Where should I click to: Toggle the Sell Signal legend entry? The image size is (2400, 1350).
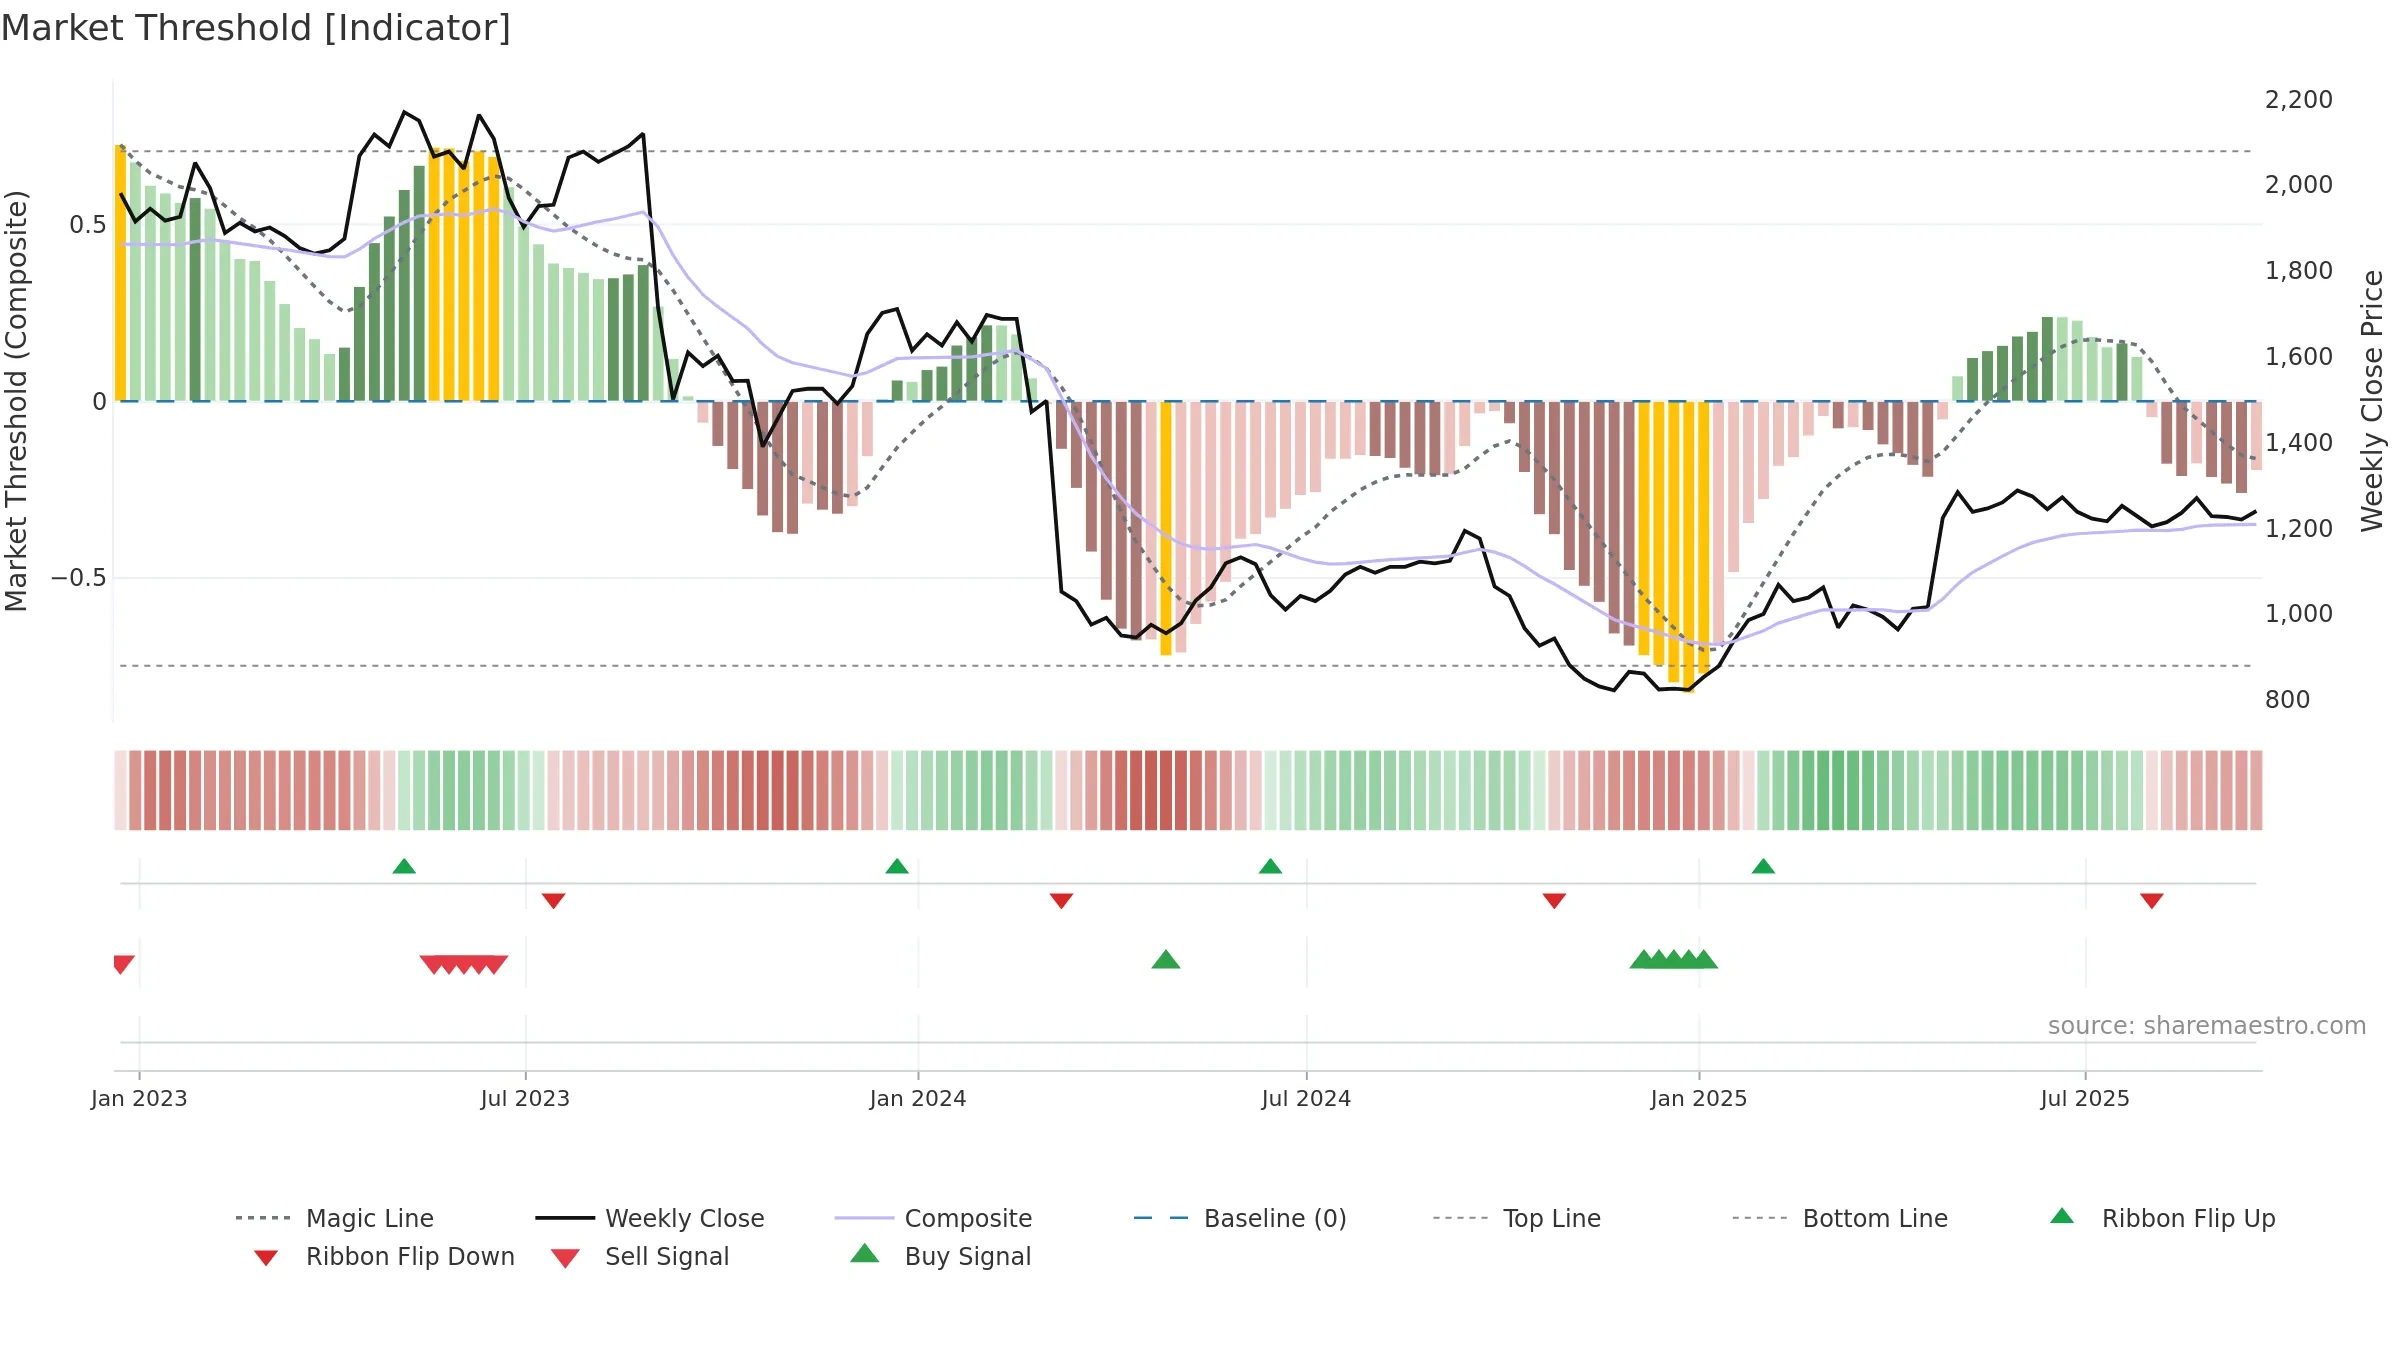pyautogui.click(x=640, y=1256)
